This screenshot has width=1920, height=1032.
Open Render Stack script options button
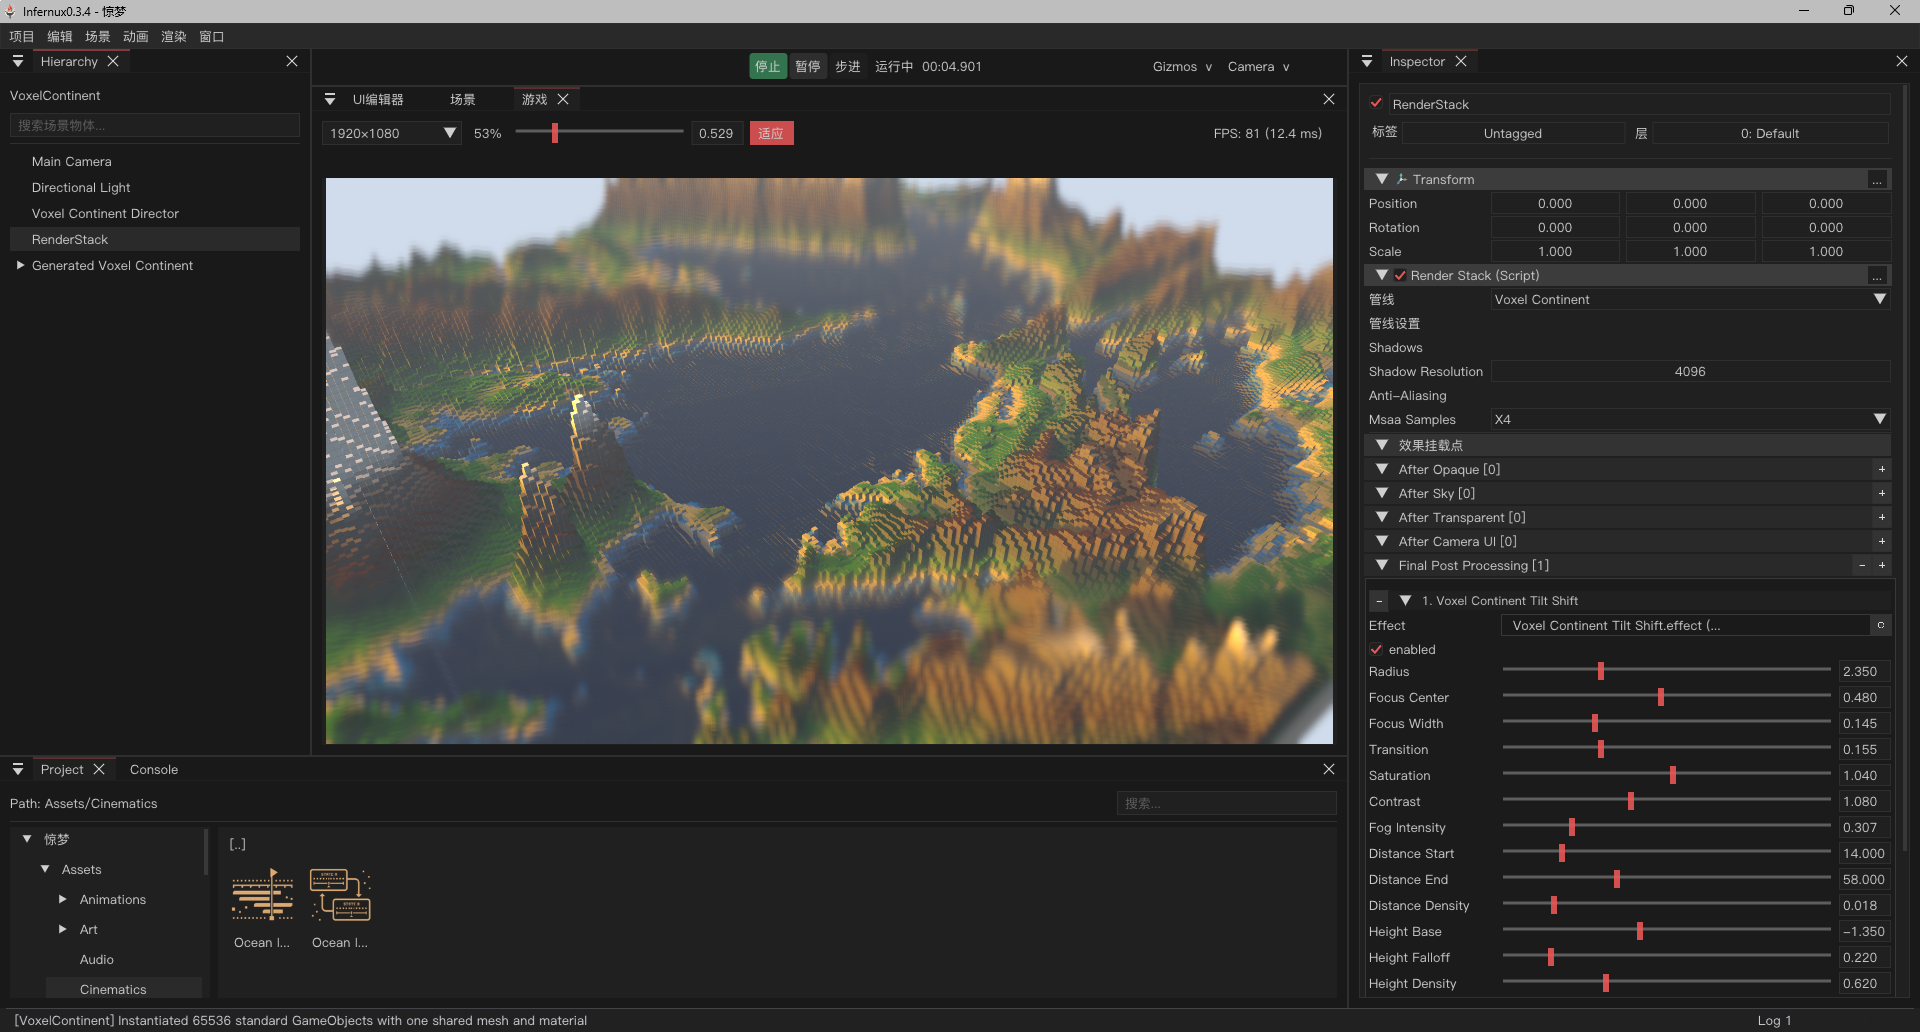1877,276
